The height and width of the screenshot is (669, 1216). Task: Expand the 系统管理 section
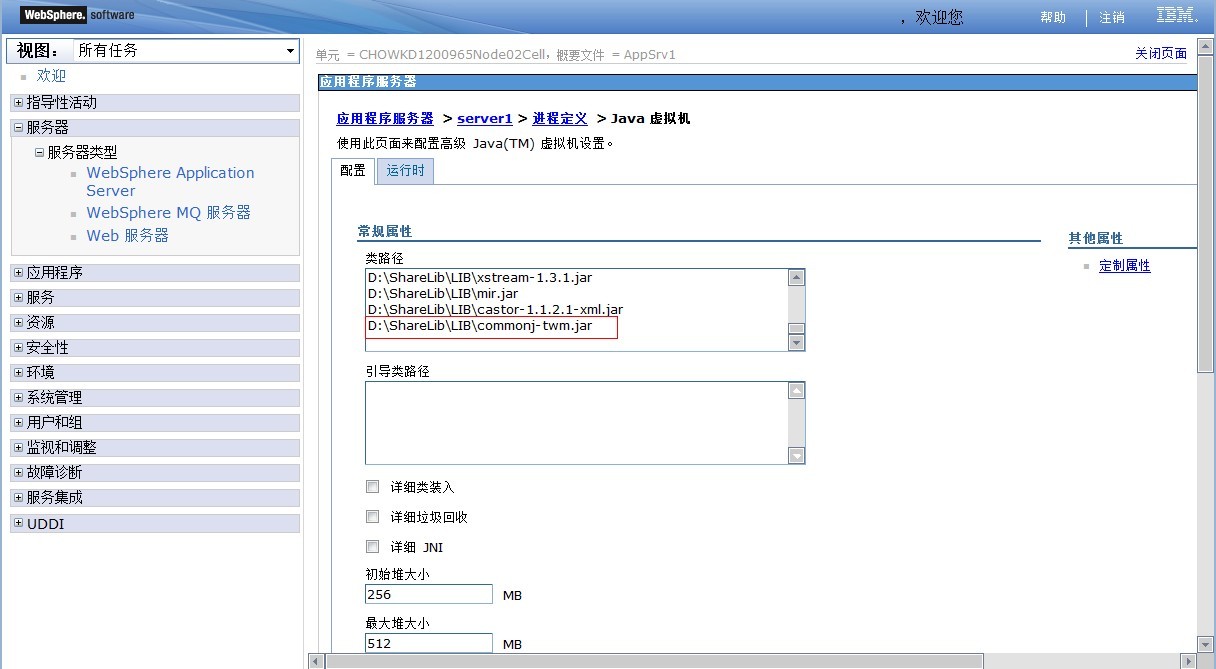point(19,398)
